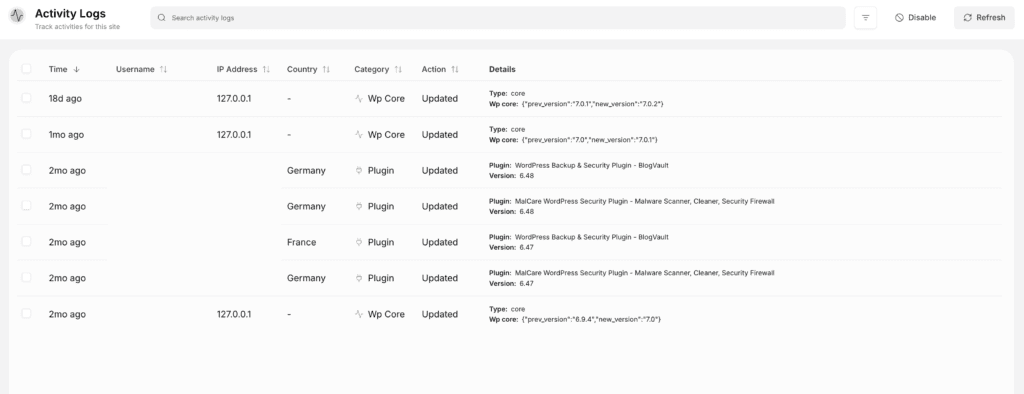Click the Category column header

372,69
